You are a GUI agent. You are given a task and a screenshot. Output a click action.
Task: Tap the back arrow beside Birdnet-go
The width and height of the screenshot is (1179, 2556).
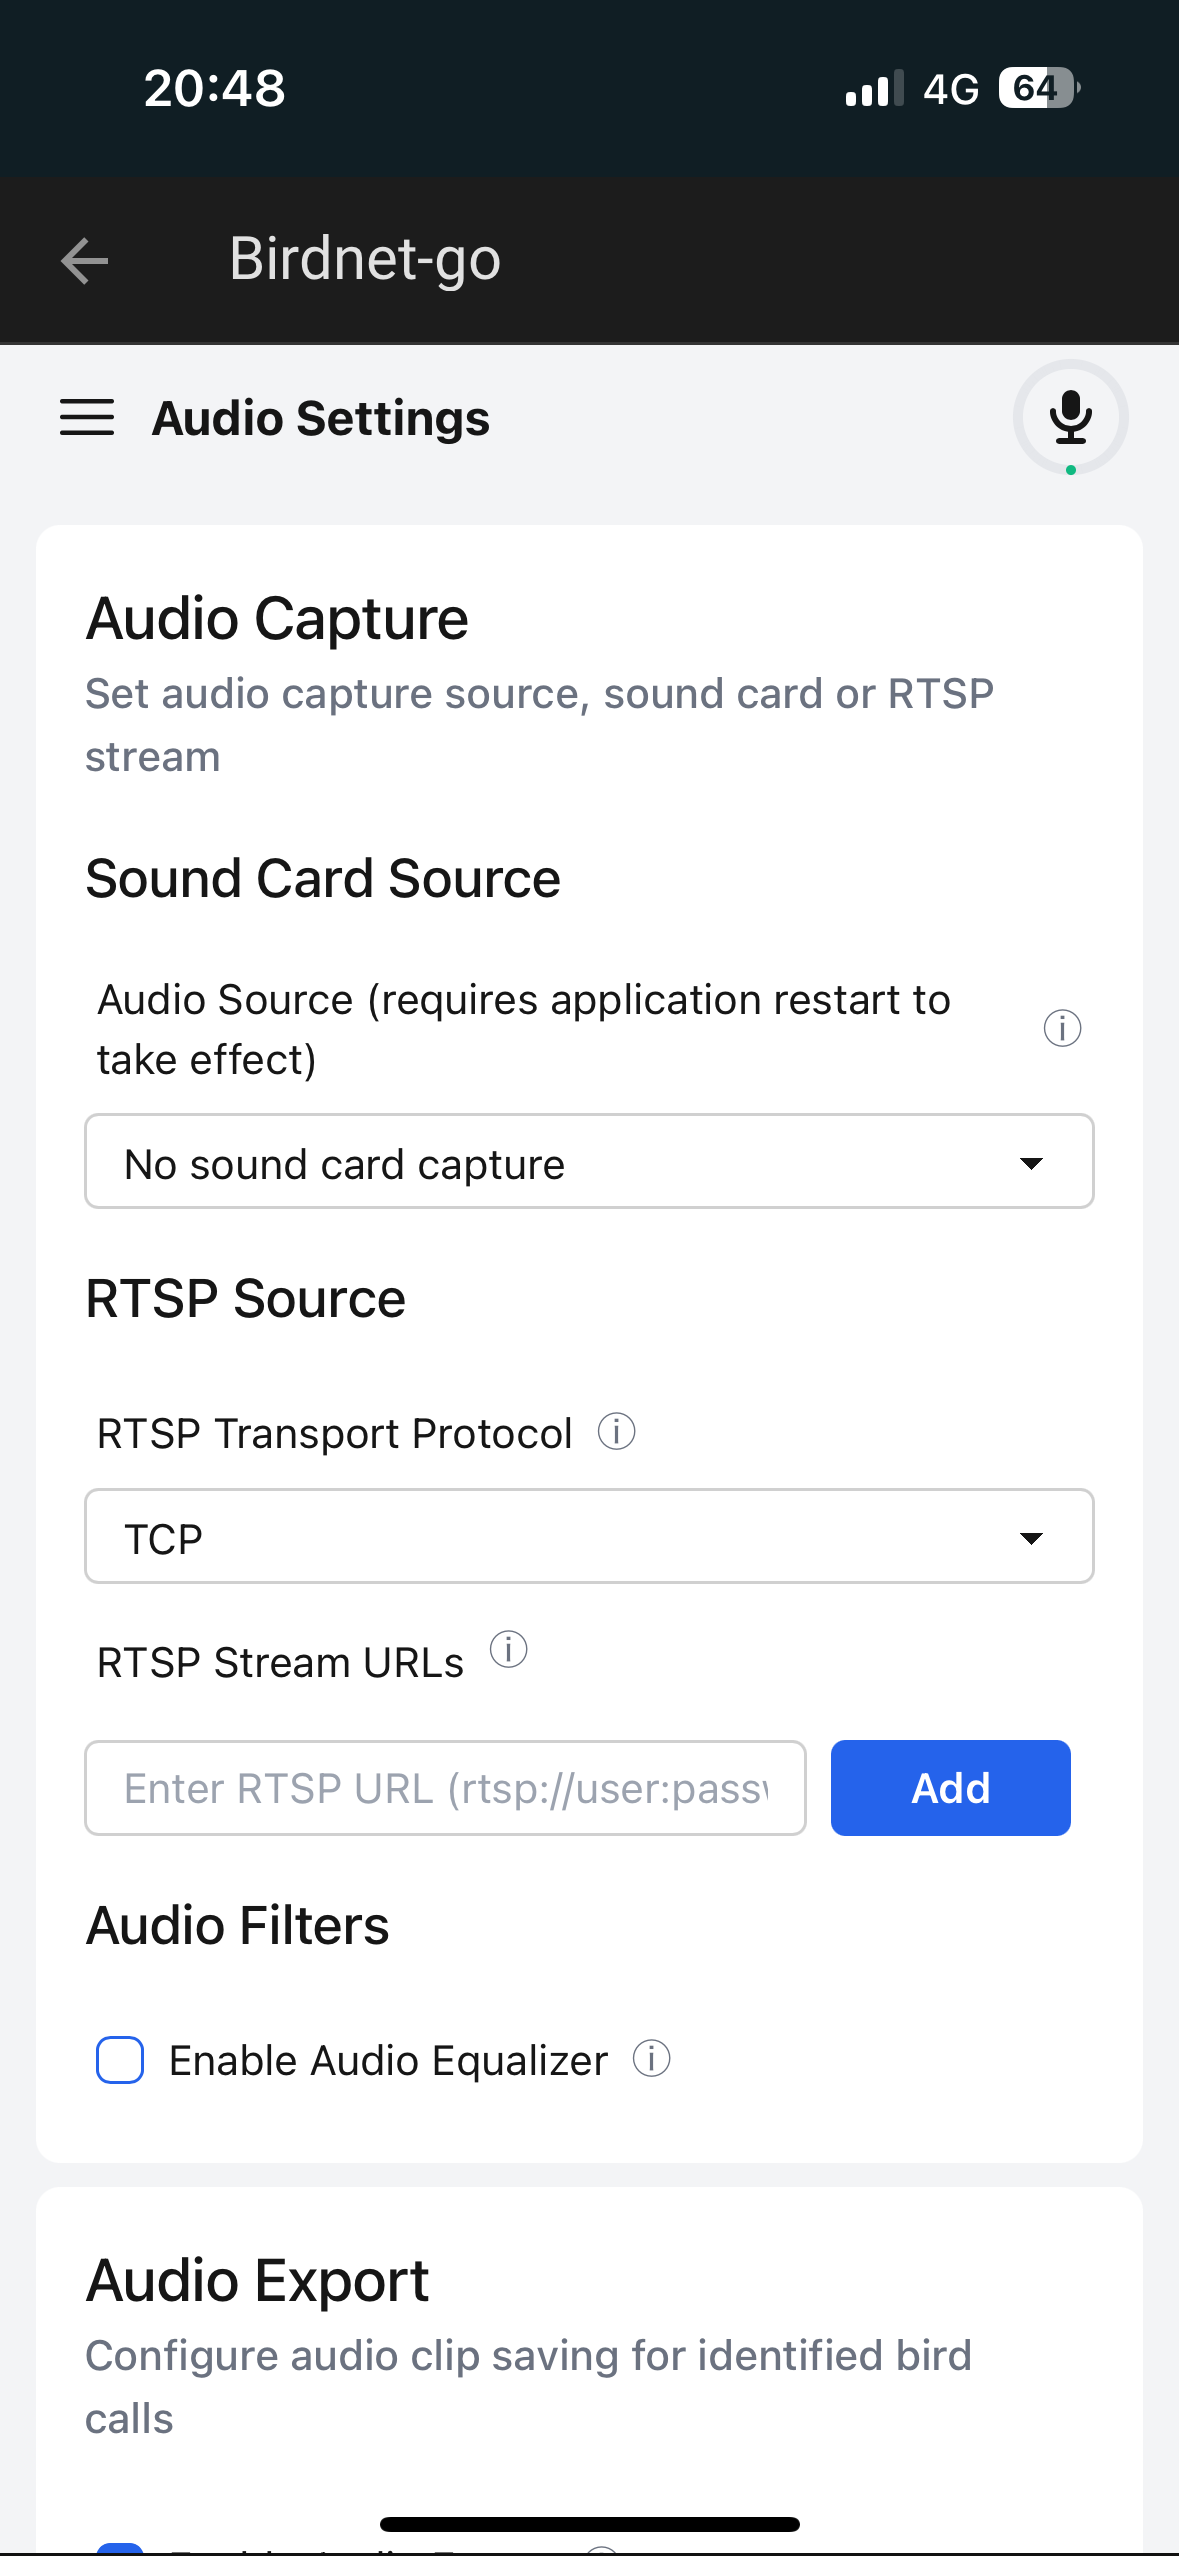pyautogui.click(x=85, y=261)
